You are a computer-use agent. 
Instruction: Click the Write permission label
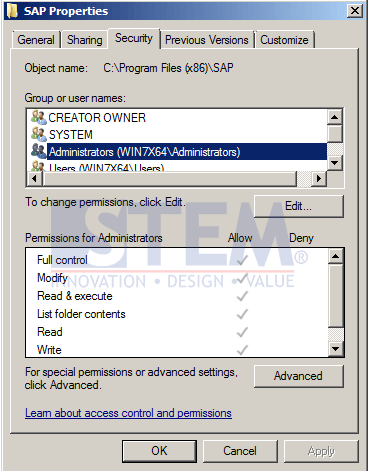[x=49, y=350]
